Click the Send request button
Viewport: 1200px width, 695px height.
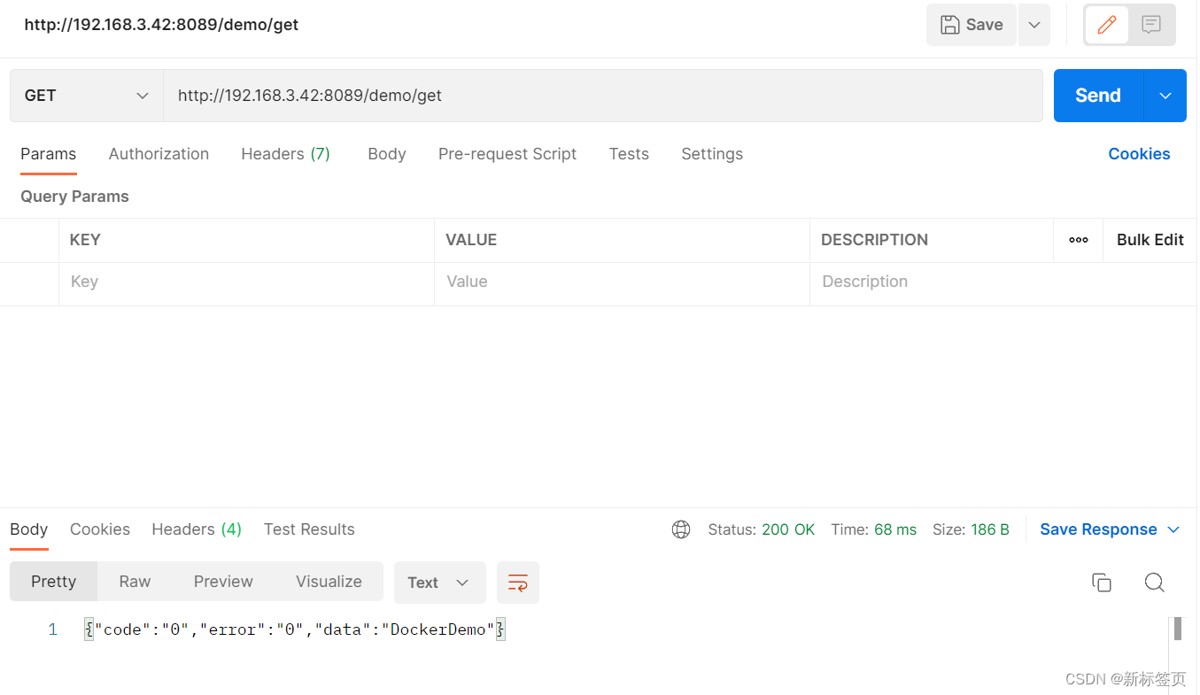1097,96
